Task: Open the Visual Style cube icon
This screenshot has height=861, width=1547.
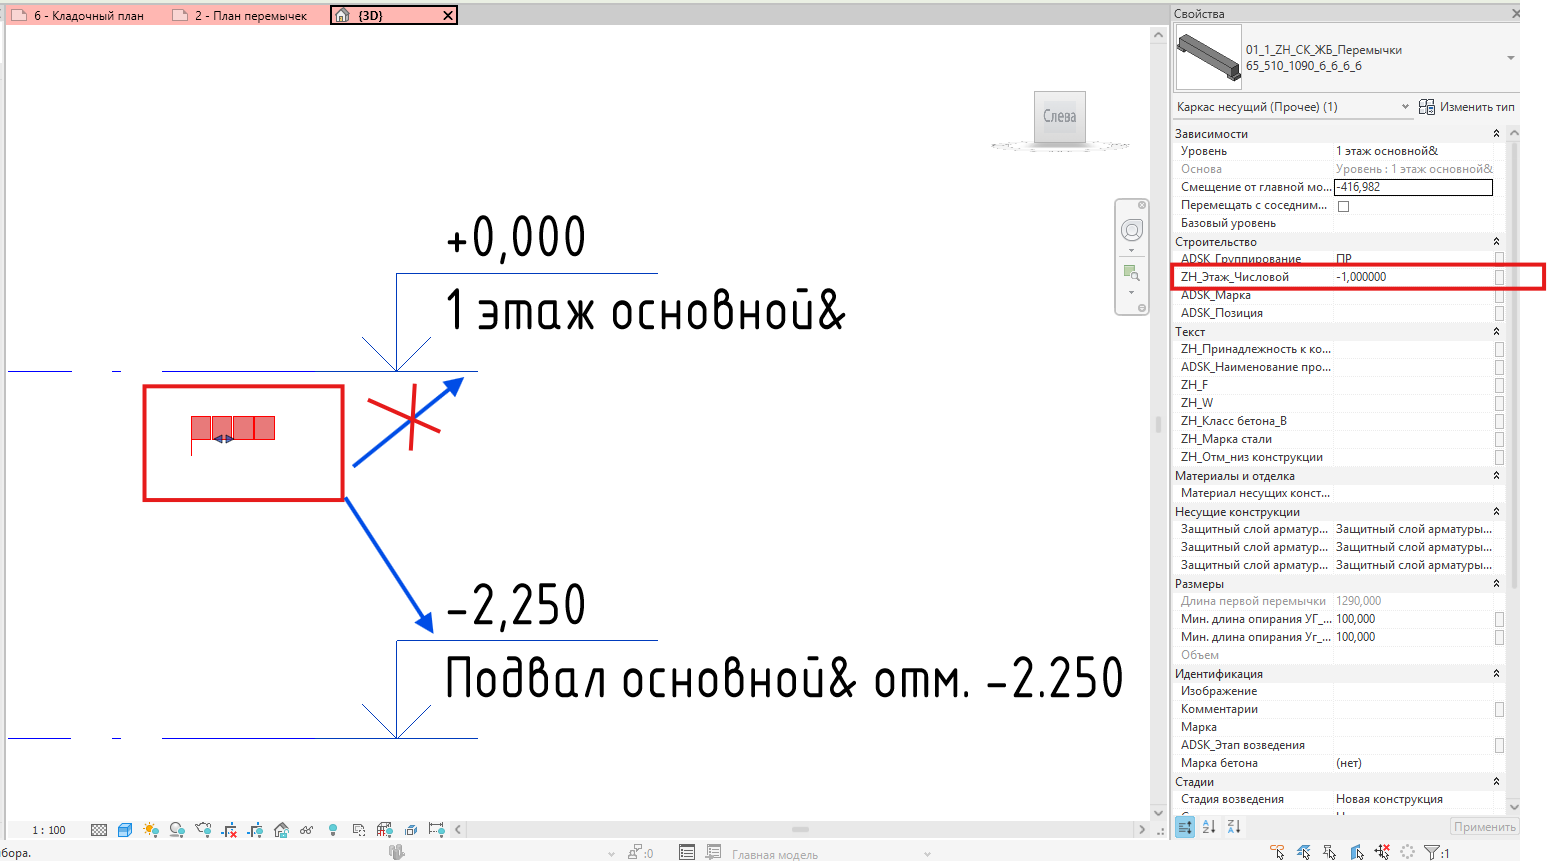Action: point(125,830)
